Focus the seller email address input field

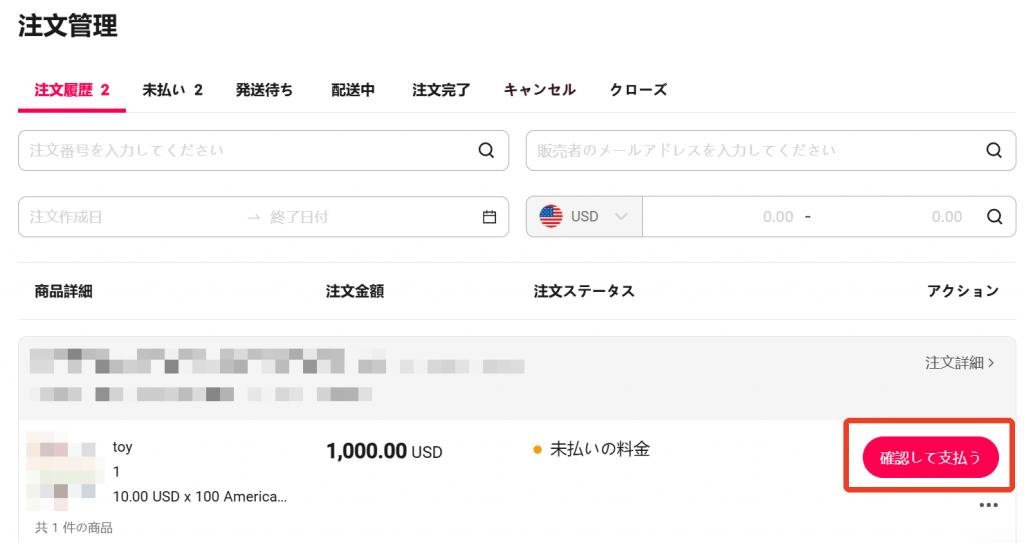coord(758,150)
